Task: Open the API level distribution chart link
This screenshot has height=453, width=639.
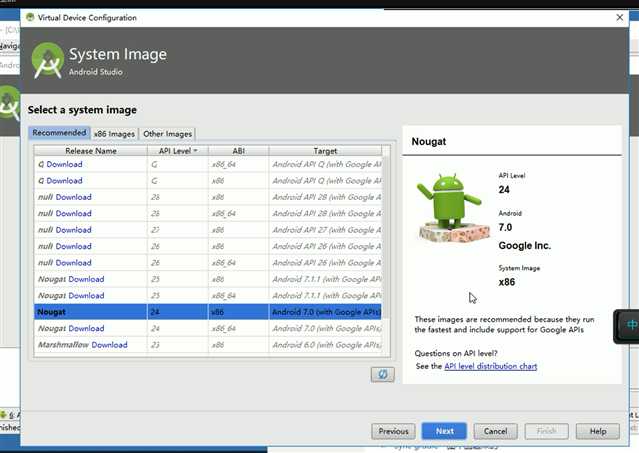Action: point(490,366)
